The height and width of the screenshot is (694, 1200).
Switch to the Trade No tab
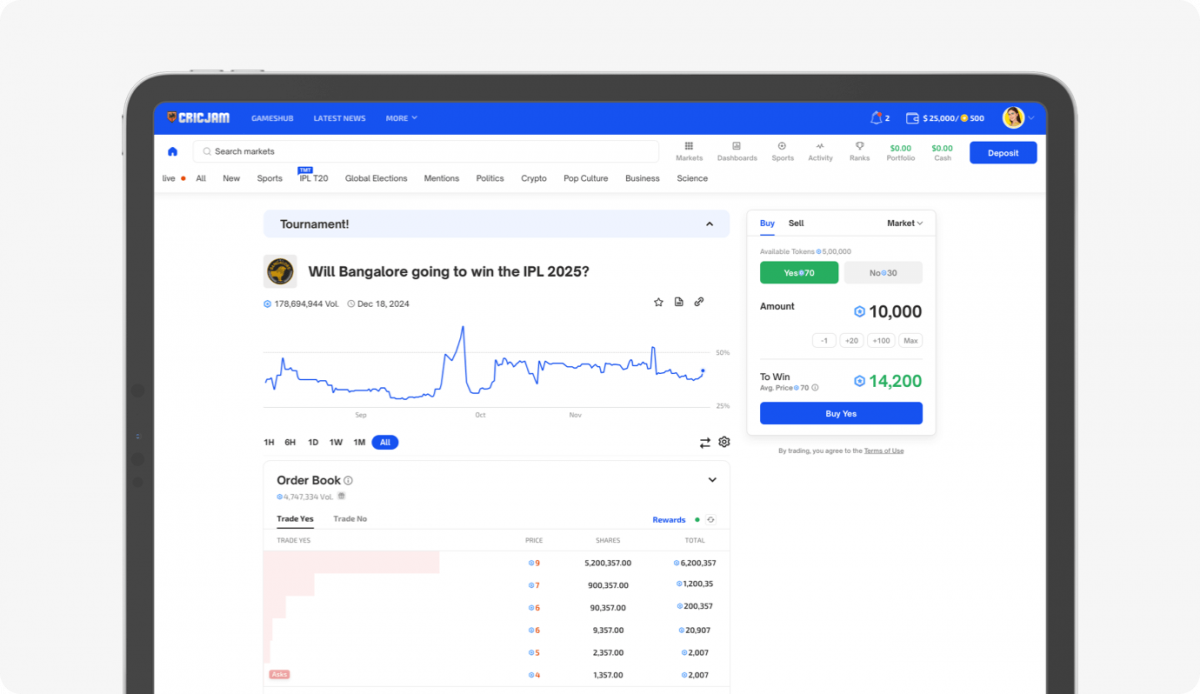coord(350,519)
